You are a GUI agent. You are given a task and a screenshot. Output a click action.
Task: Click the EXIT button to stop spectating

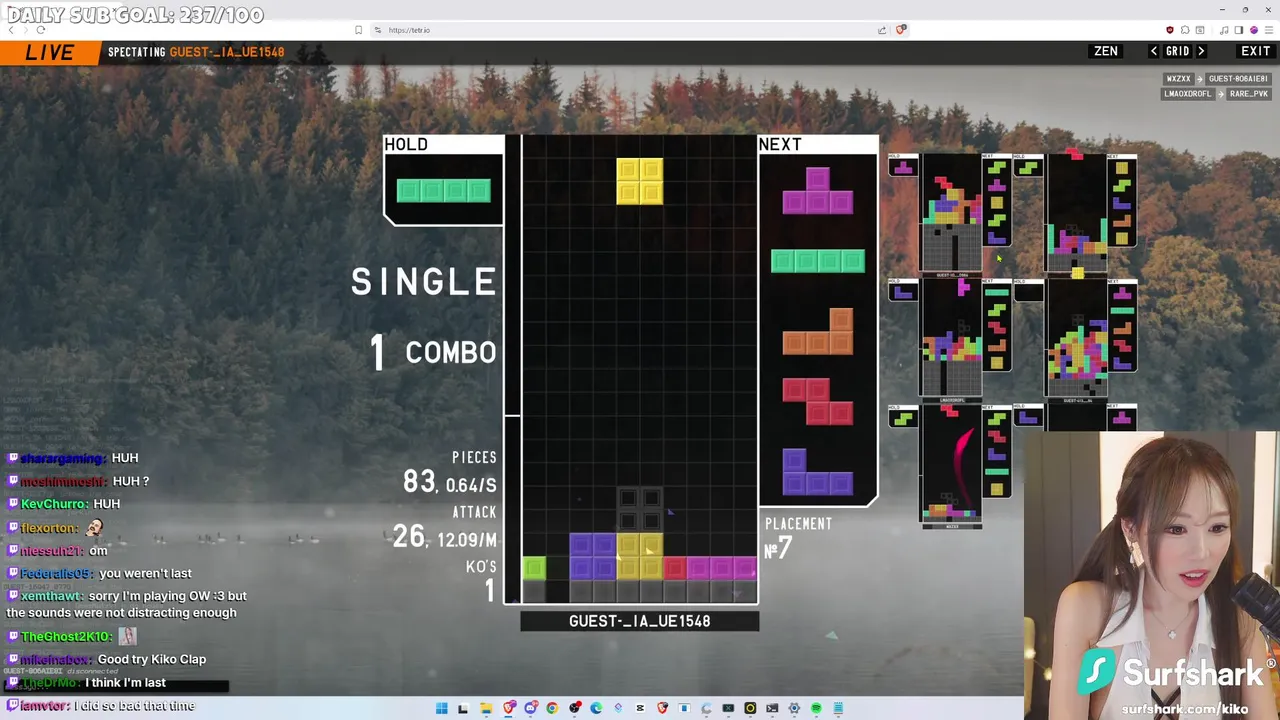coord(1255,51)
